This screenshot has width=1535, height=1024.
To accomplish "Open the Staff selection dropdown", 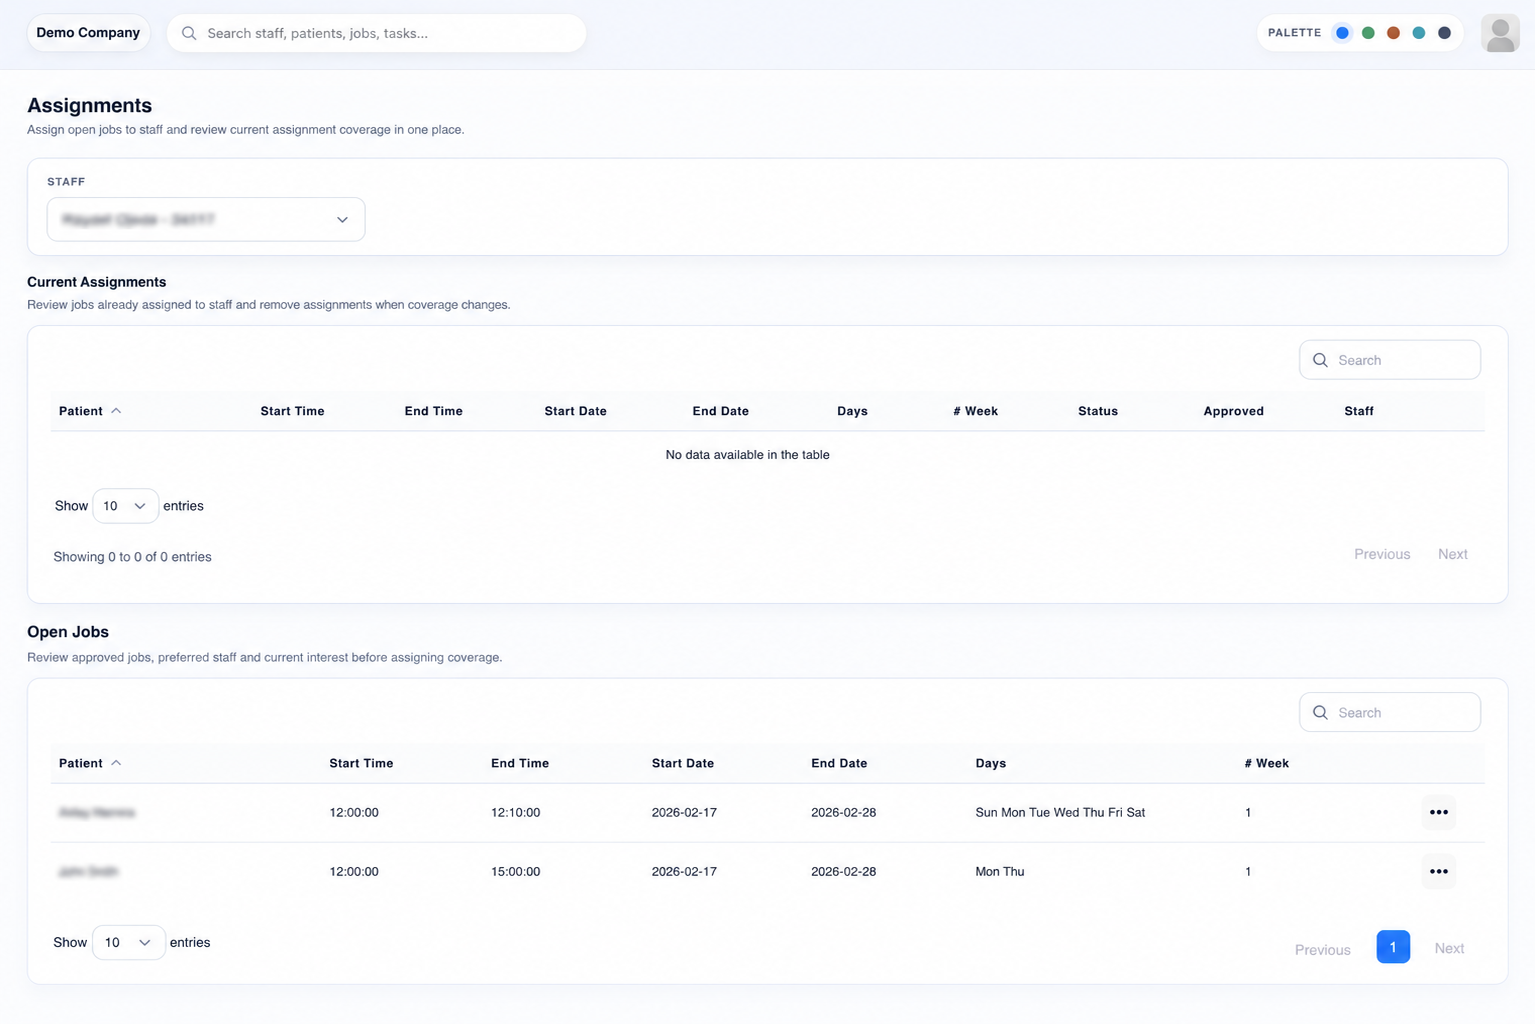I will [x=206, y=219].
